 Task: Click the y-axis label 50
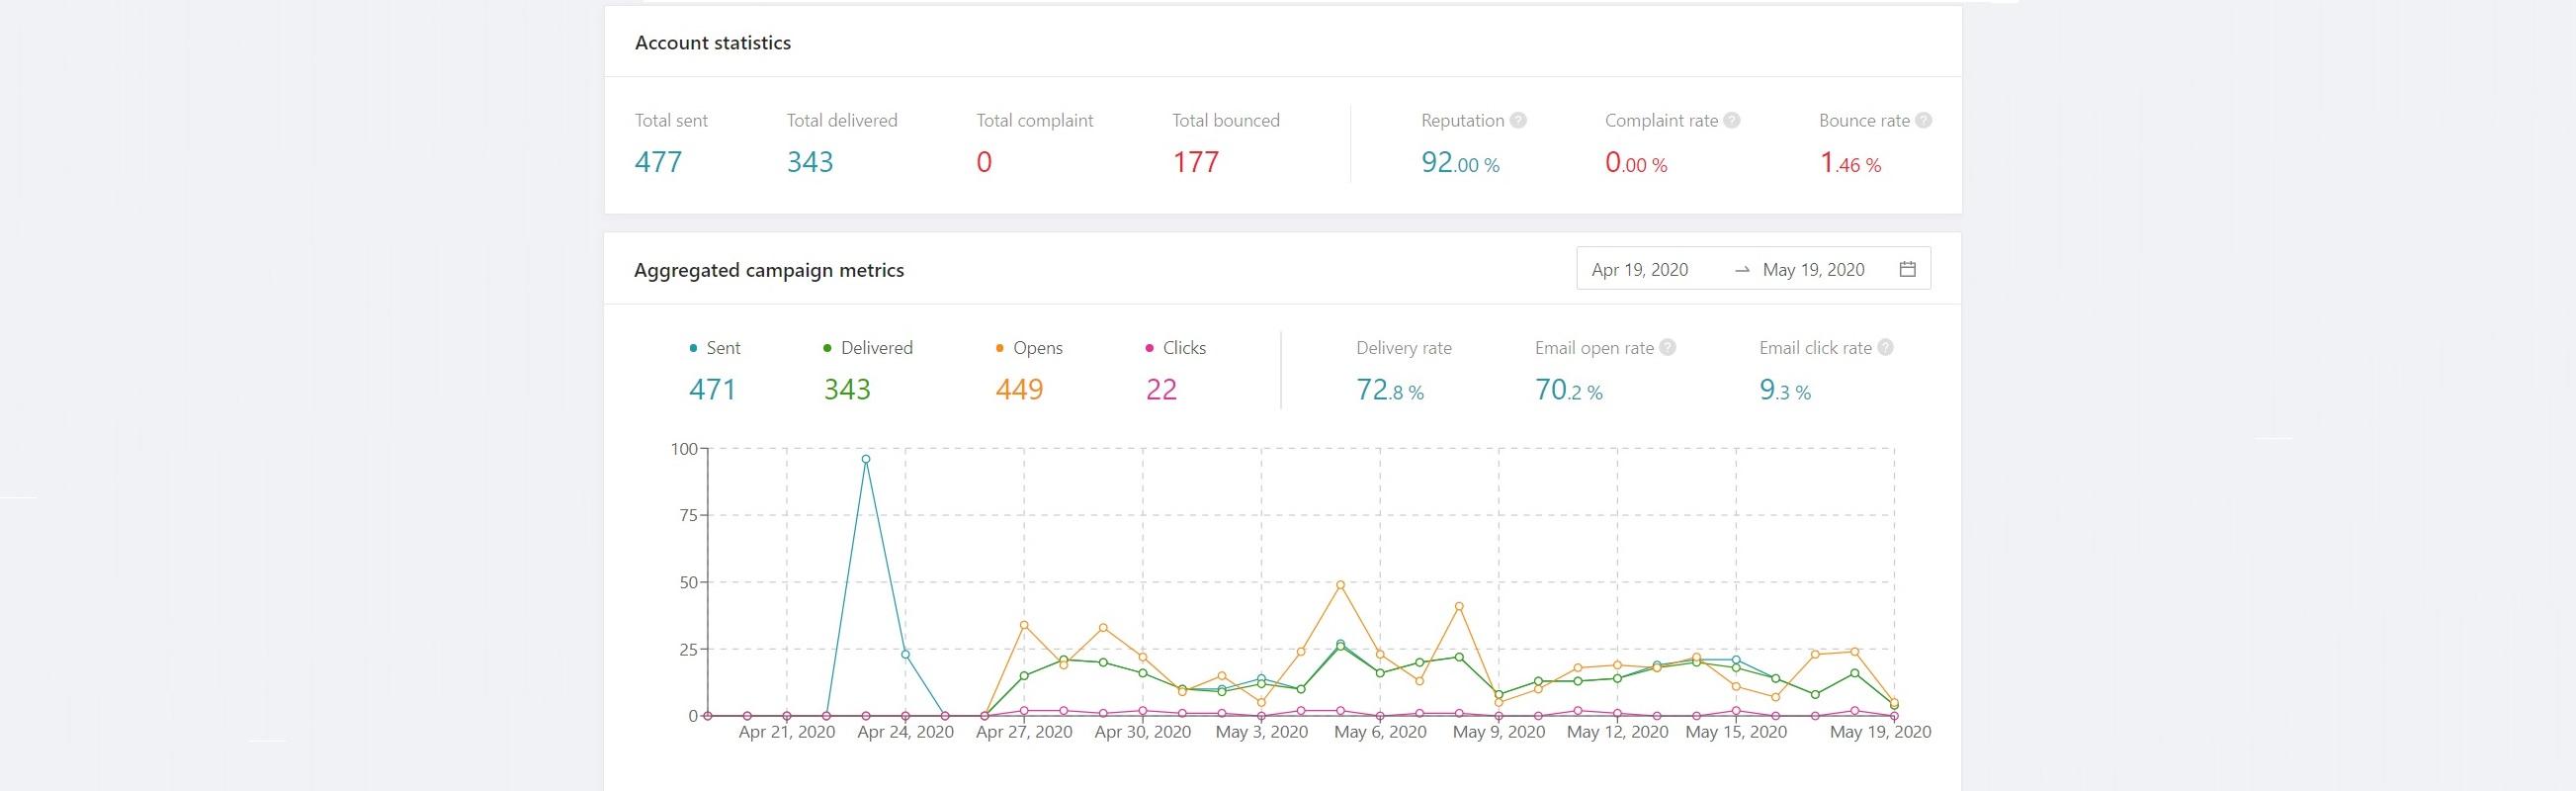click(688, 583)
